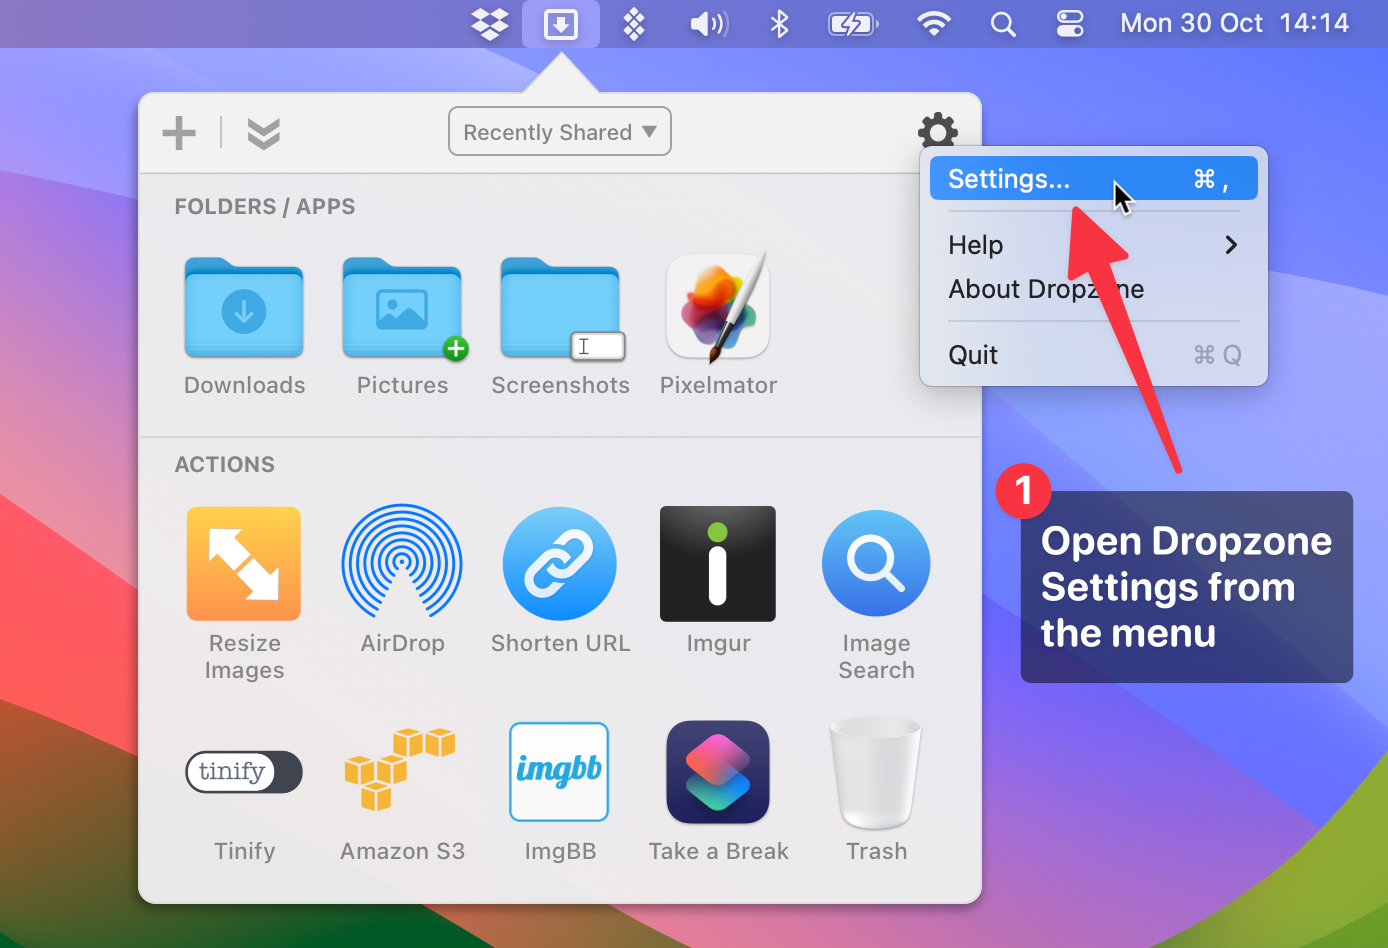The height and width of the screenshot is (948, 1388).
Task: Select the Help menu item
Action: click(x=1094, y=245)
